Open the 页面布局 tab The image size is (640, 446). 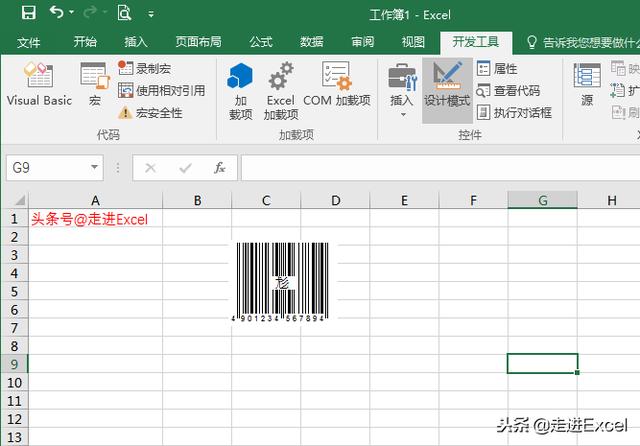coord(198,42)
